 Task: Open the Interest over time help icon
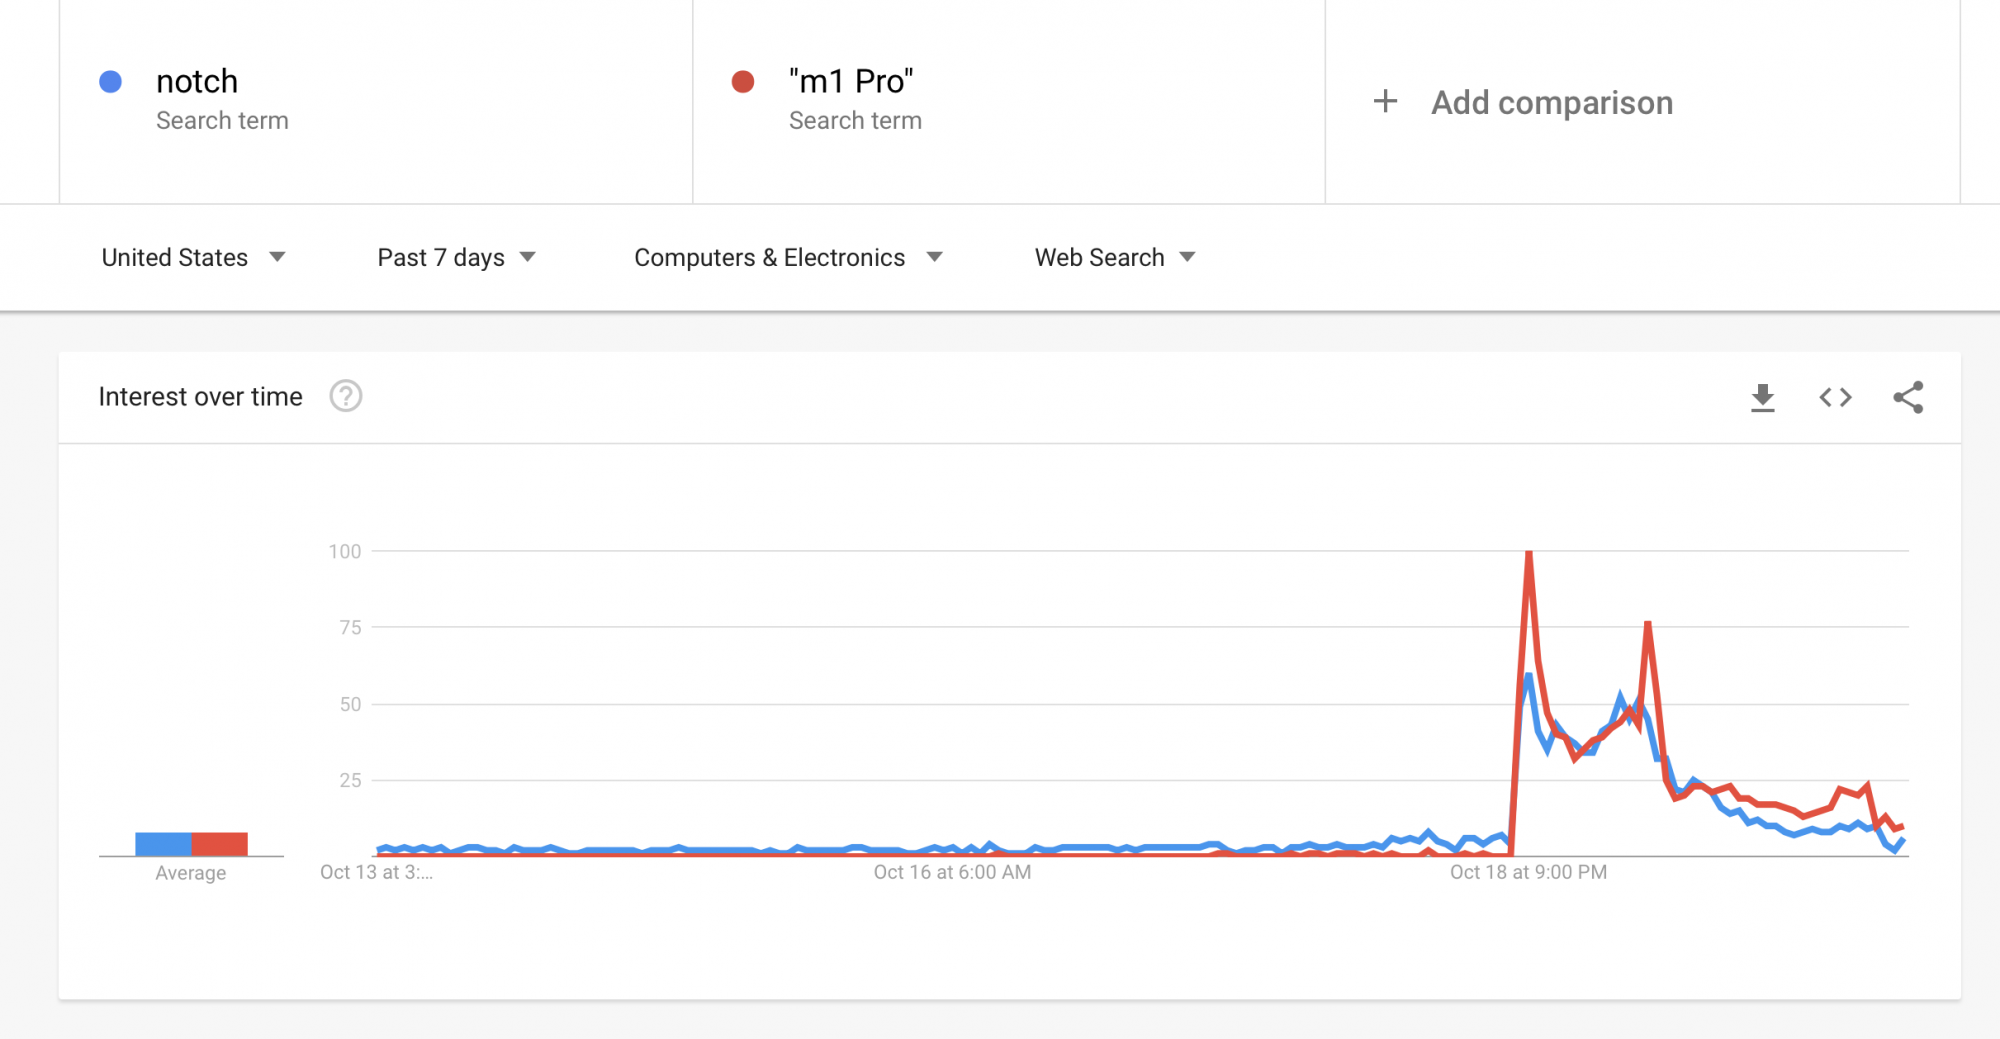coord(346,397)
